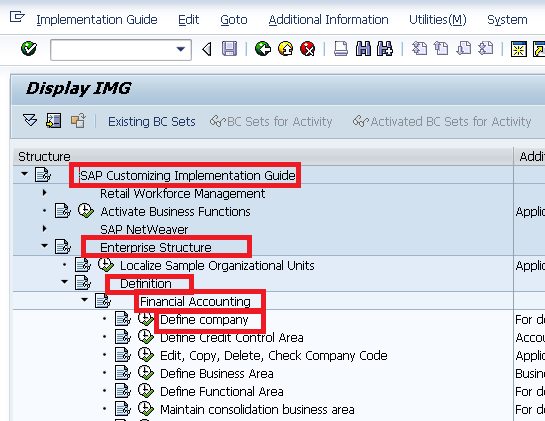Open the Additional Information menu

point(328,20)
